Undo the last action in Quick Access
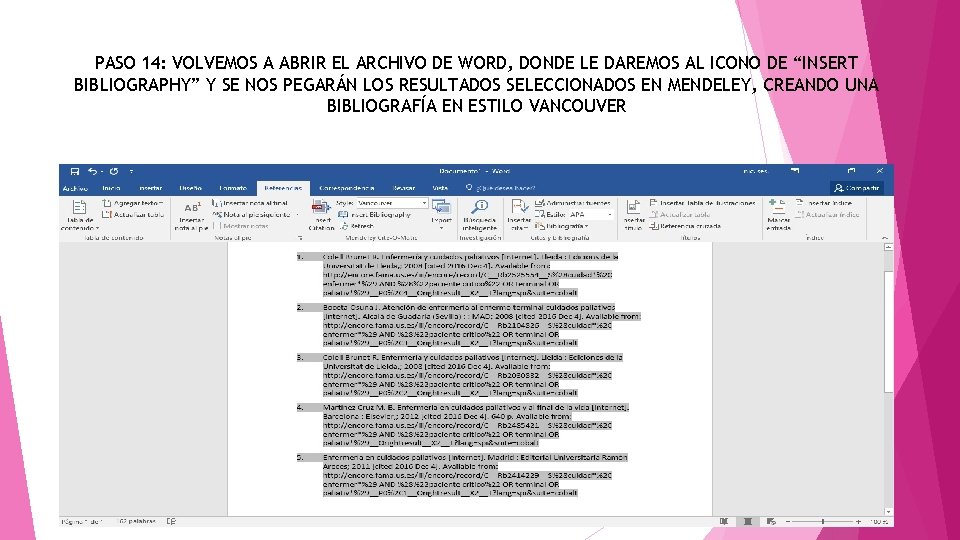 coord(92,171)
